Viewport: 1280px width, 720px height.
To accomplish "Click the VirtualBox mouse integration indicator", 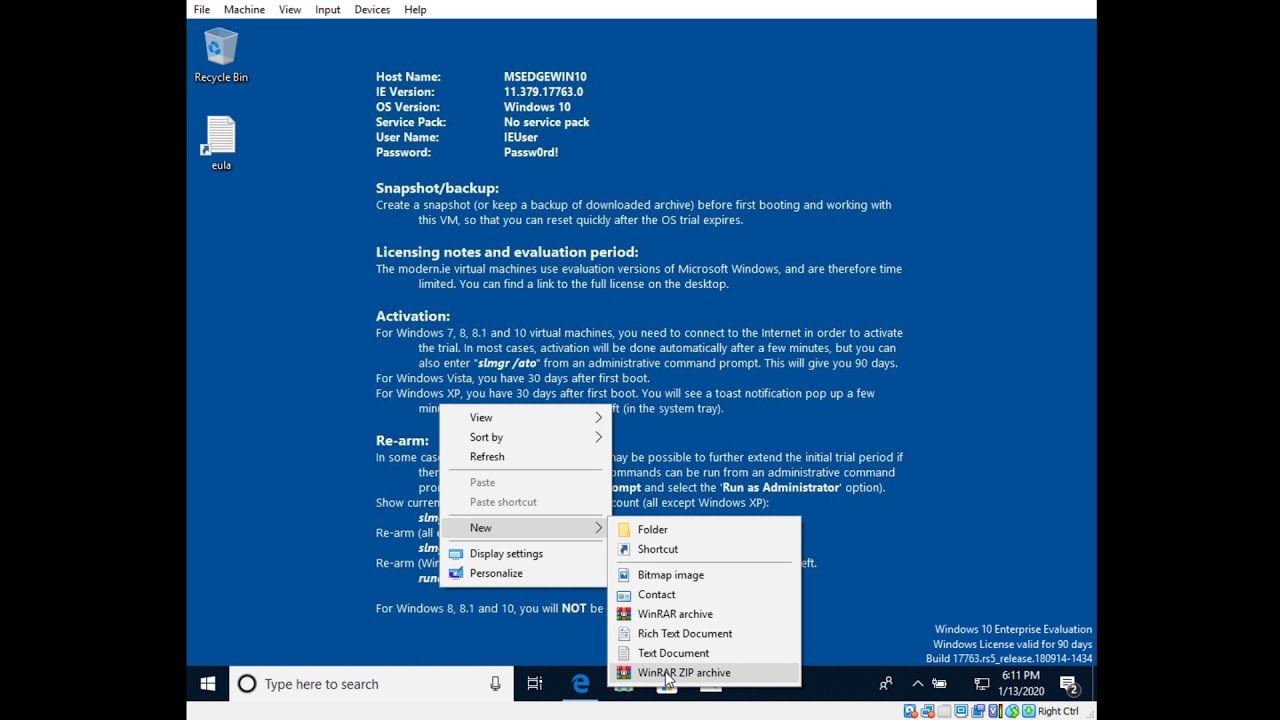I will 1012,711.
